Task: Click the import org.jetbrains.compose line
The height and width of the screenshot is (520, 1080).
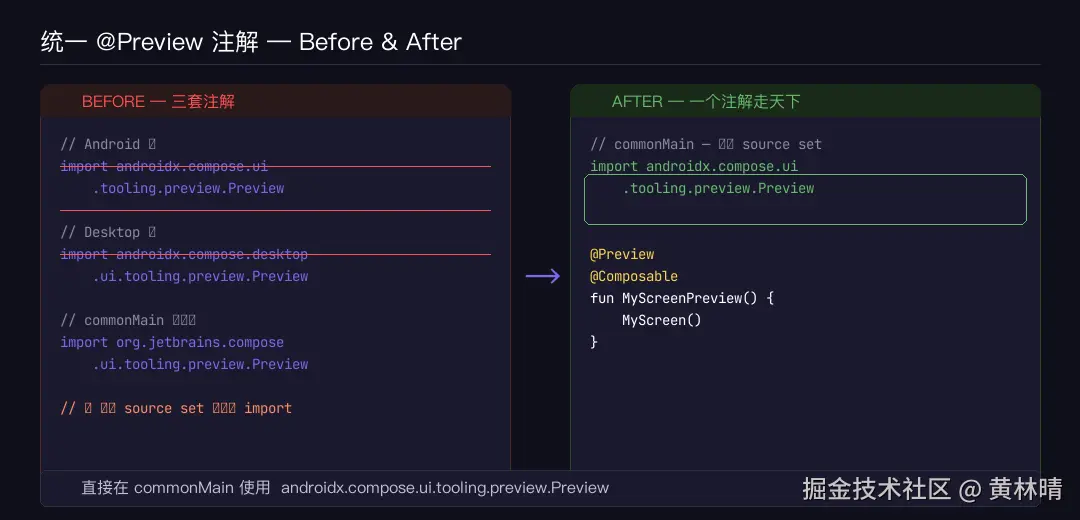Action: (x=172, y=342)
